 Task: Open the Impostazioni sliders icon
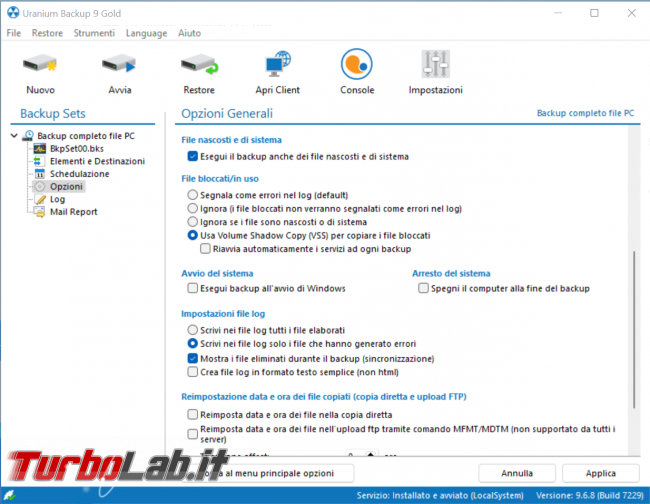pos(435,64)
